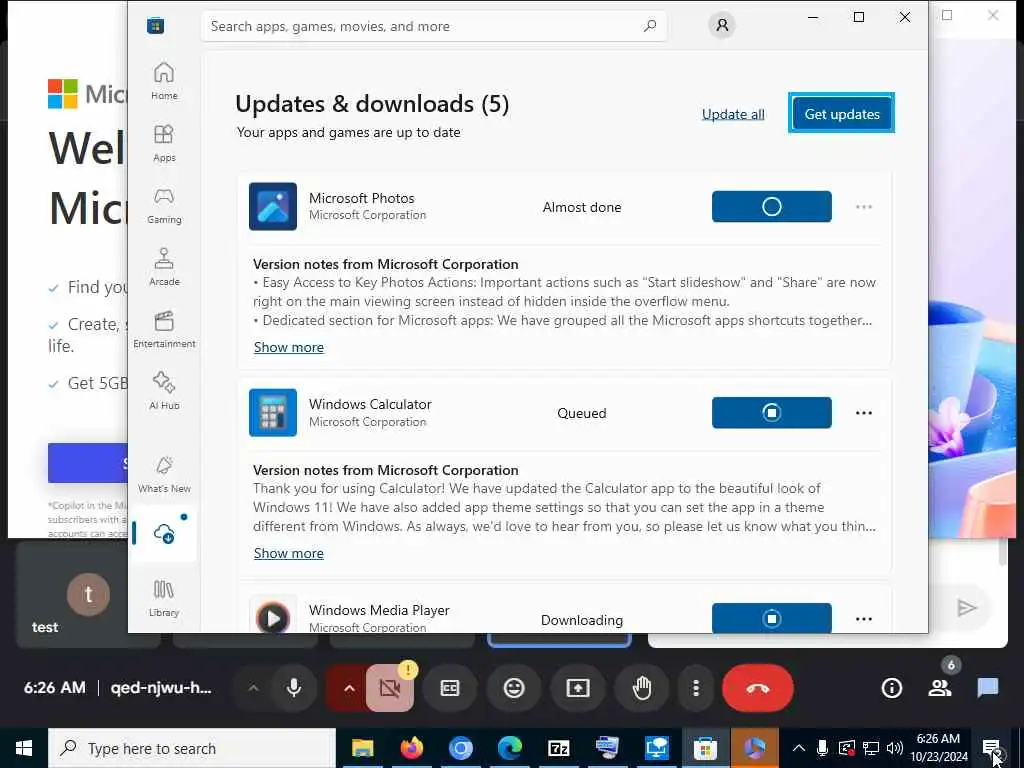The height and width of the screenshot is (768, 1024).
Task: Launch Firefox from the taskbar
Action: point(411,748)
